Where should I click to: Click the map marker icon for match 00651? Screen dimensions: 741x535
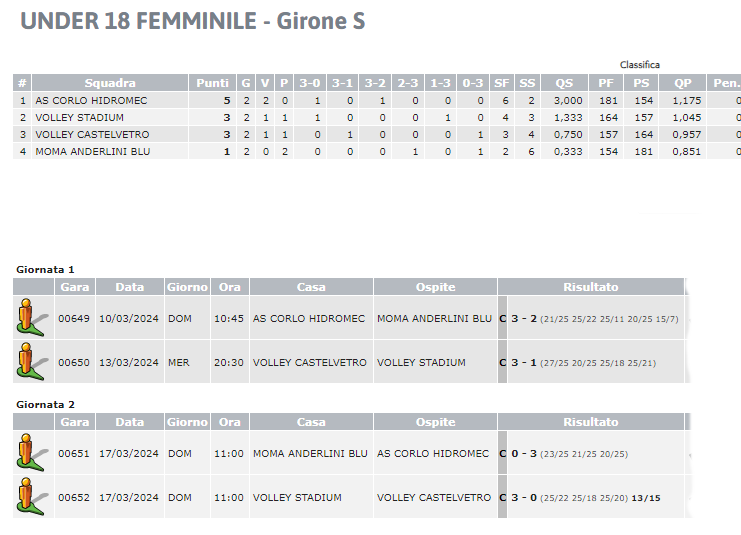pyautogui.click(x=32, y=453)
